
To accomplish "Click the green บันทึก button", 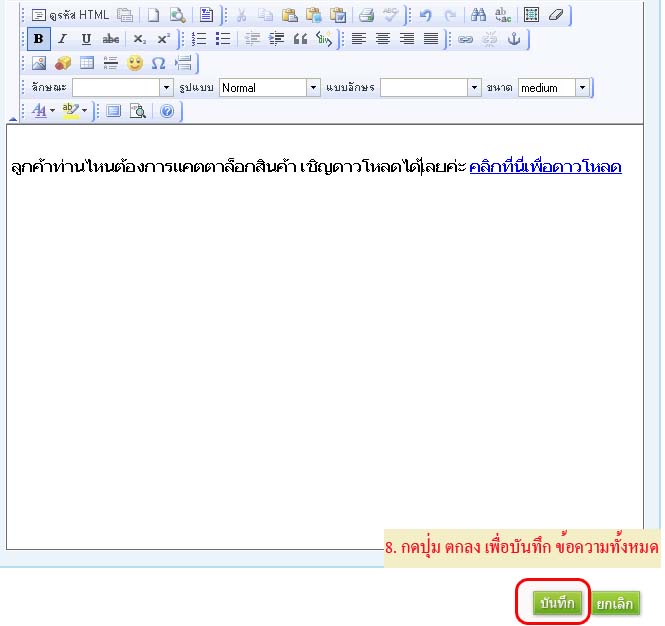I will 557,603.
